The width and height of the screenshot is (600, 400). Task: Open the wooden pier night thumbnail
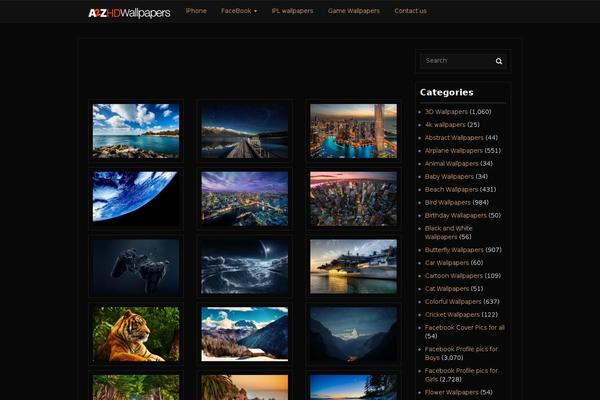click(245, 131)
